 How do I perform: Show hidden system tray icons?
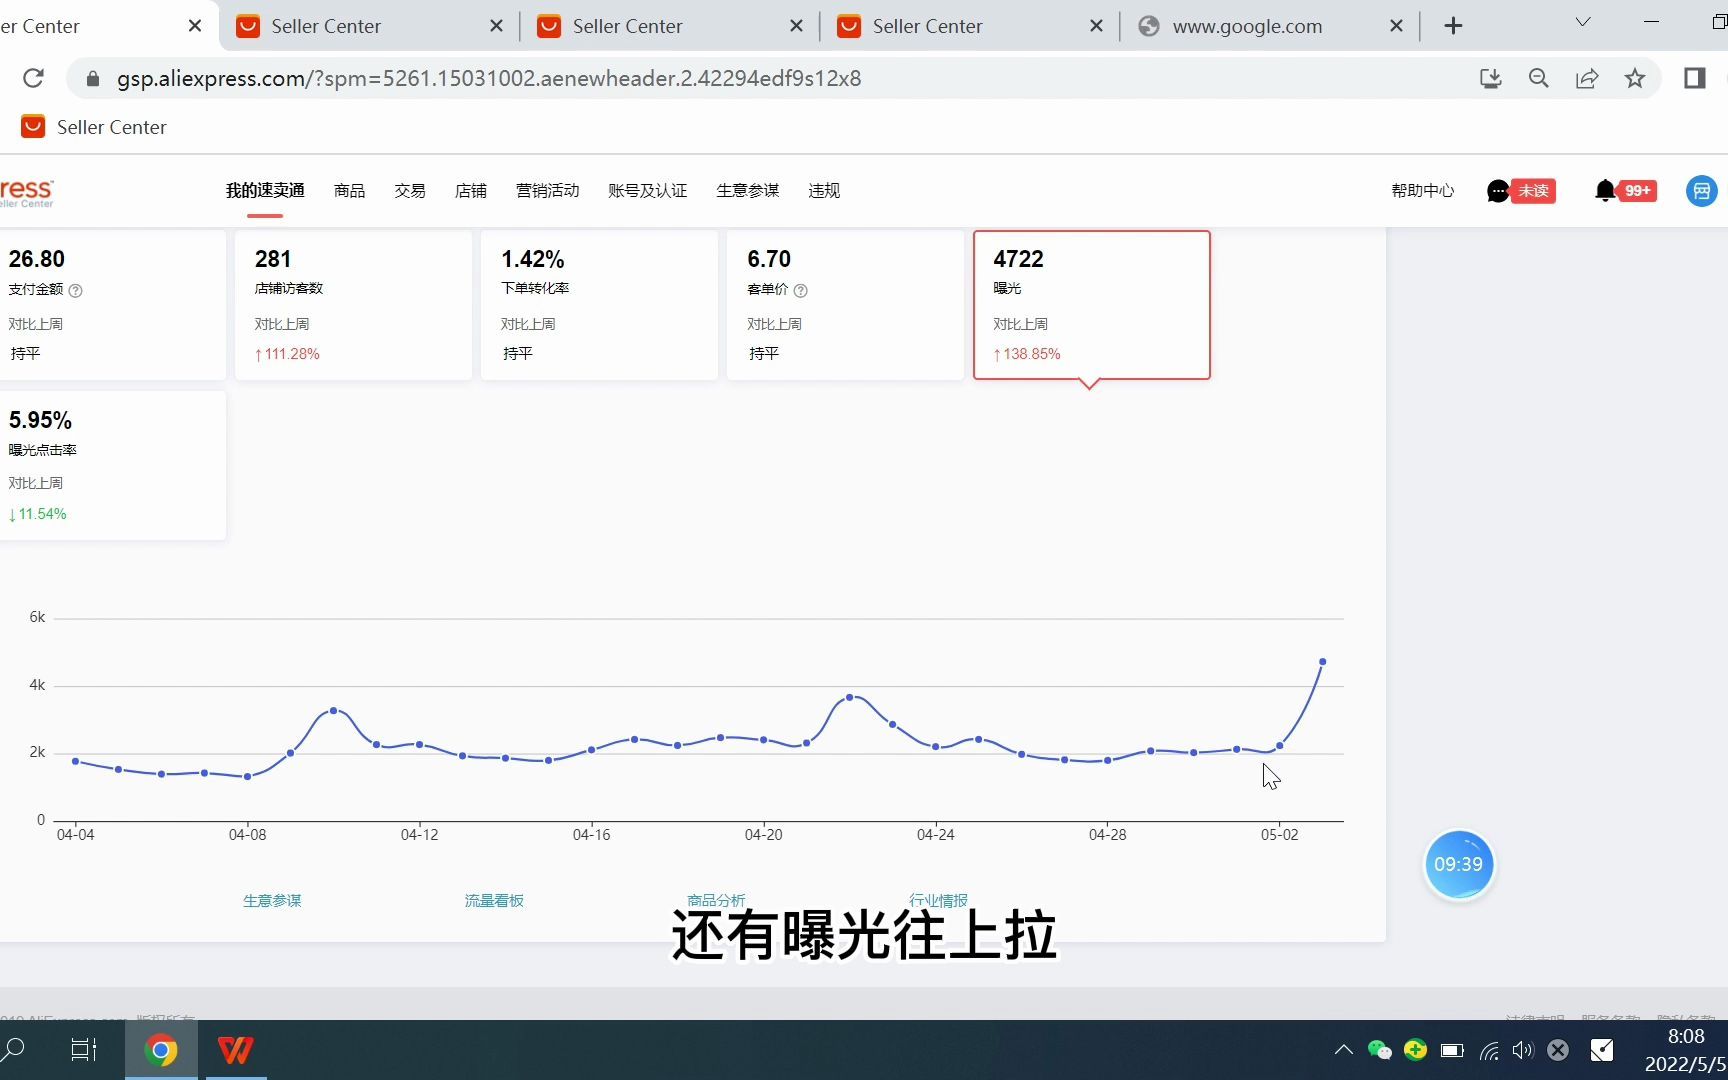tap(1344, 1050)
